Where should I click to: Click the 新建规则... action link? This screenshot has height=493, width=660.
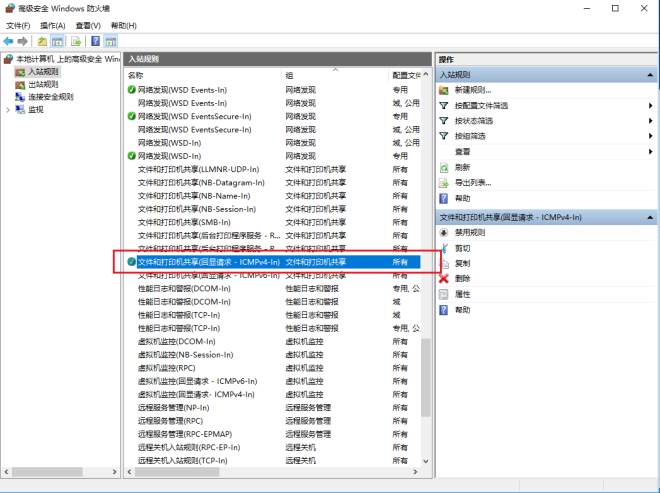pyautogui.click(x=473, y=90)
